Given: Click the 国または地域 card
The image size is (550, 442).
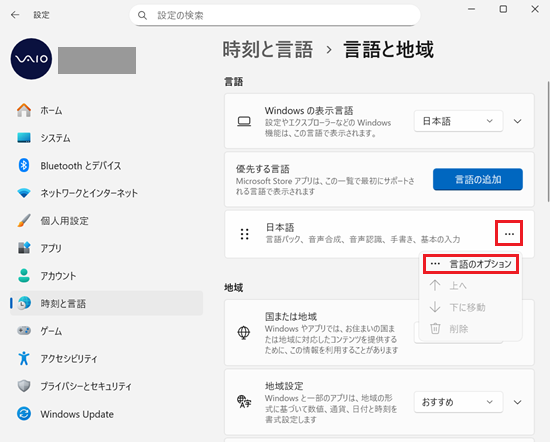Looking at the screenshot, I should (x=379, y=333).
